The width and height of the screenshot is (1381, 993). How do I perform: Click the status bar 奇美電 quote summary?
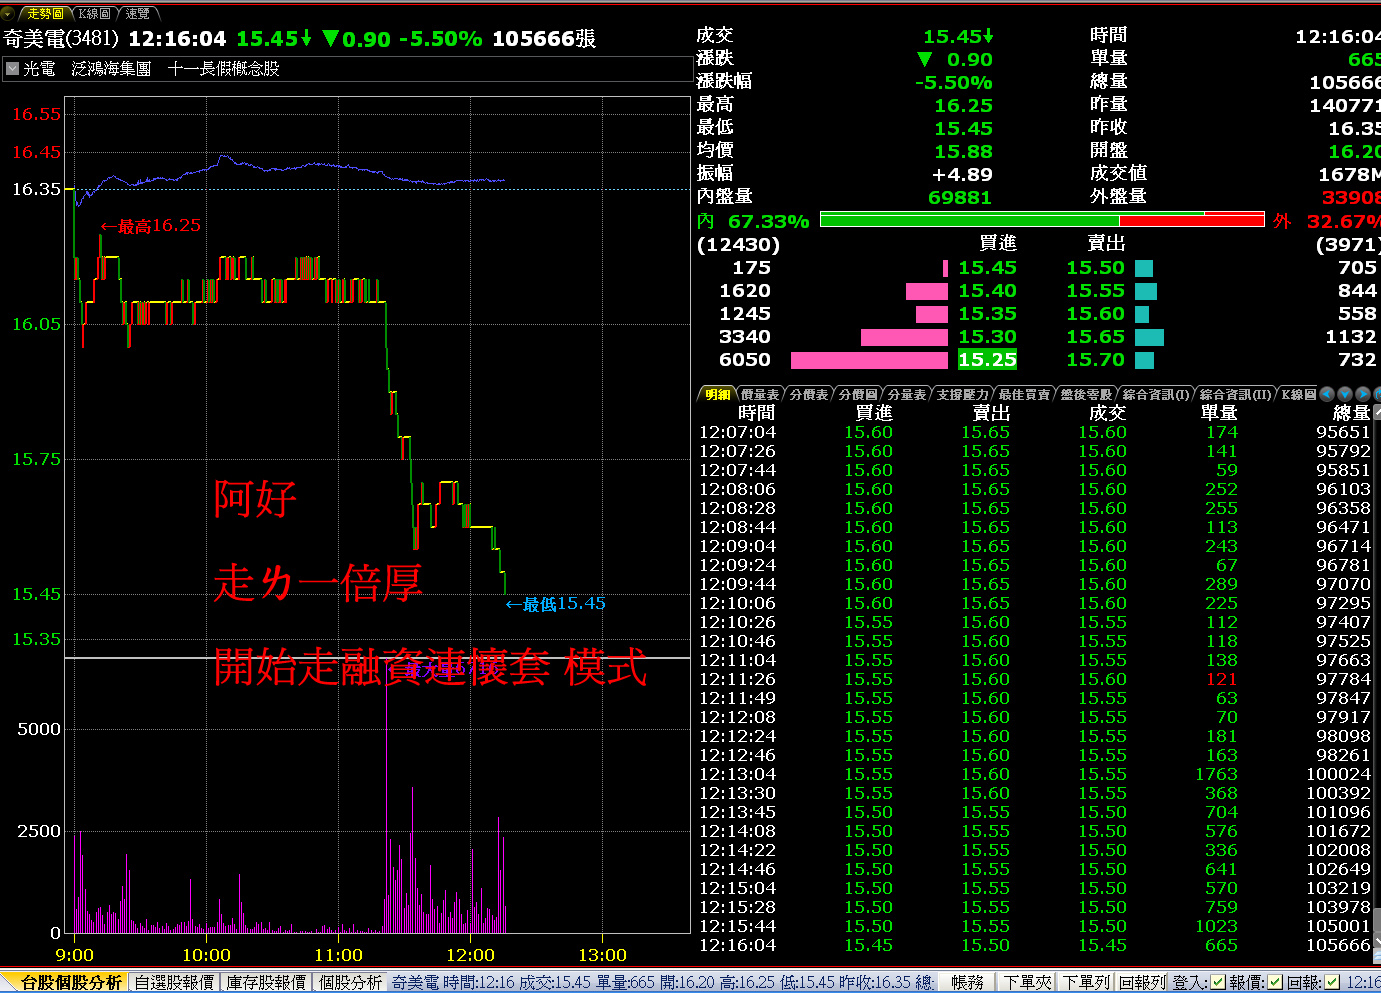click(662, 983)
